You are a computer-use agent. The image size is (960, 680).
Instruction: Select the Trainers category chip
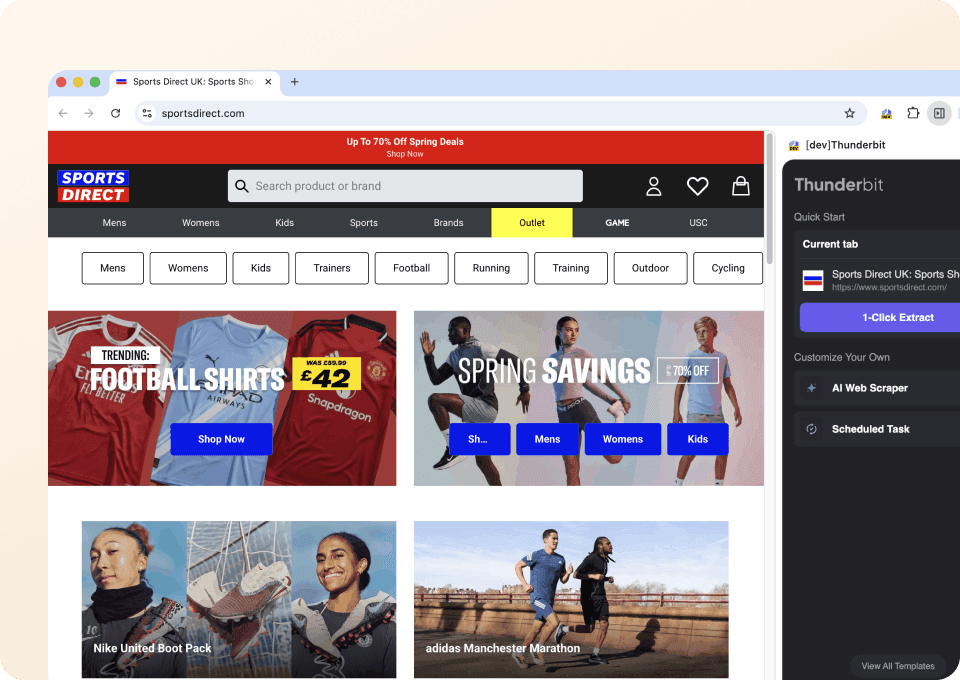point(331,268)
